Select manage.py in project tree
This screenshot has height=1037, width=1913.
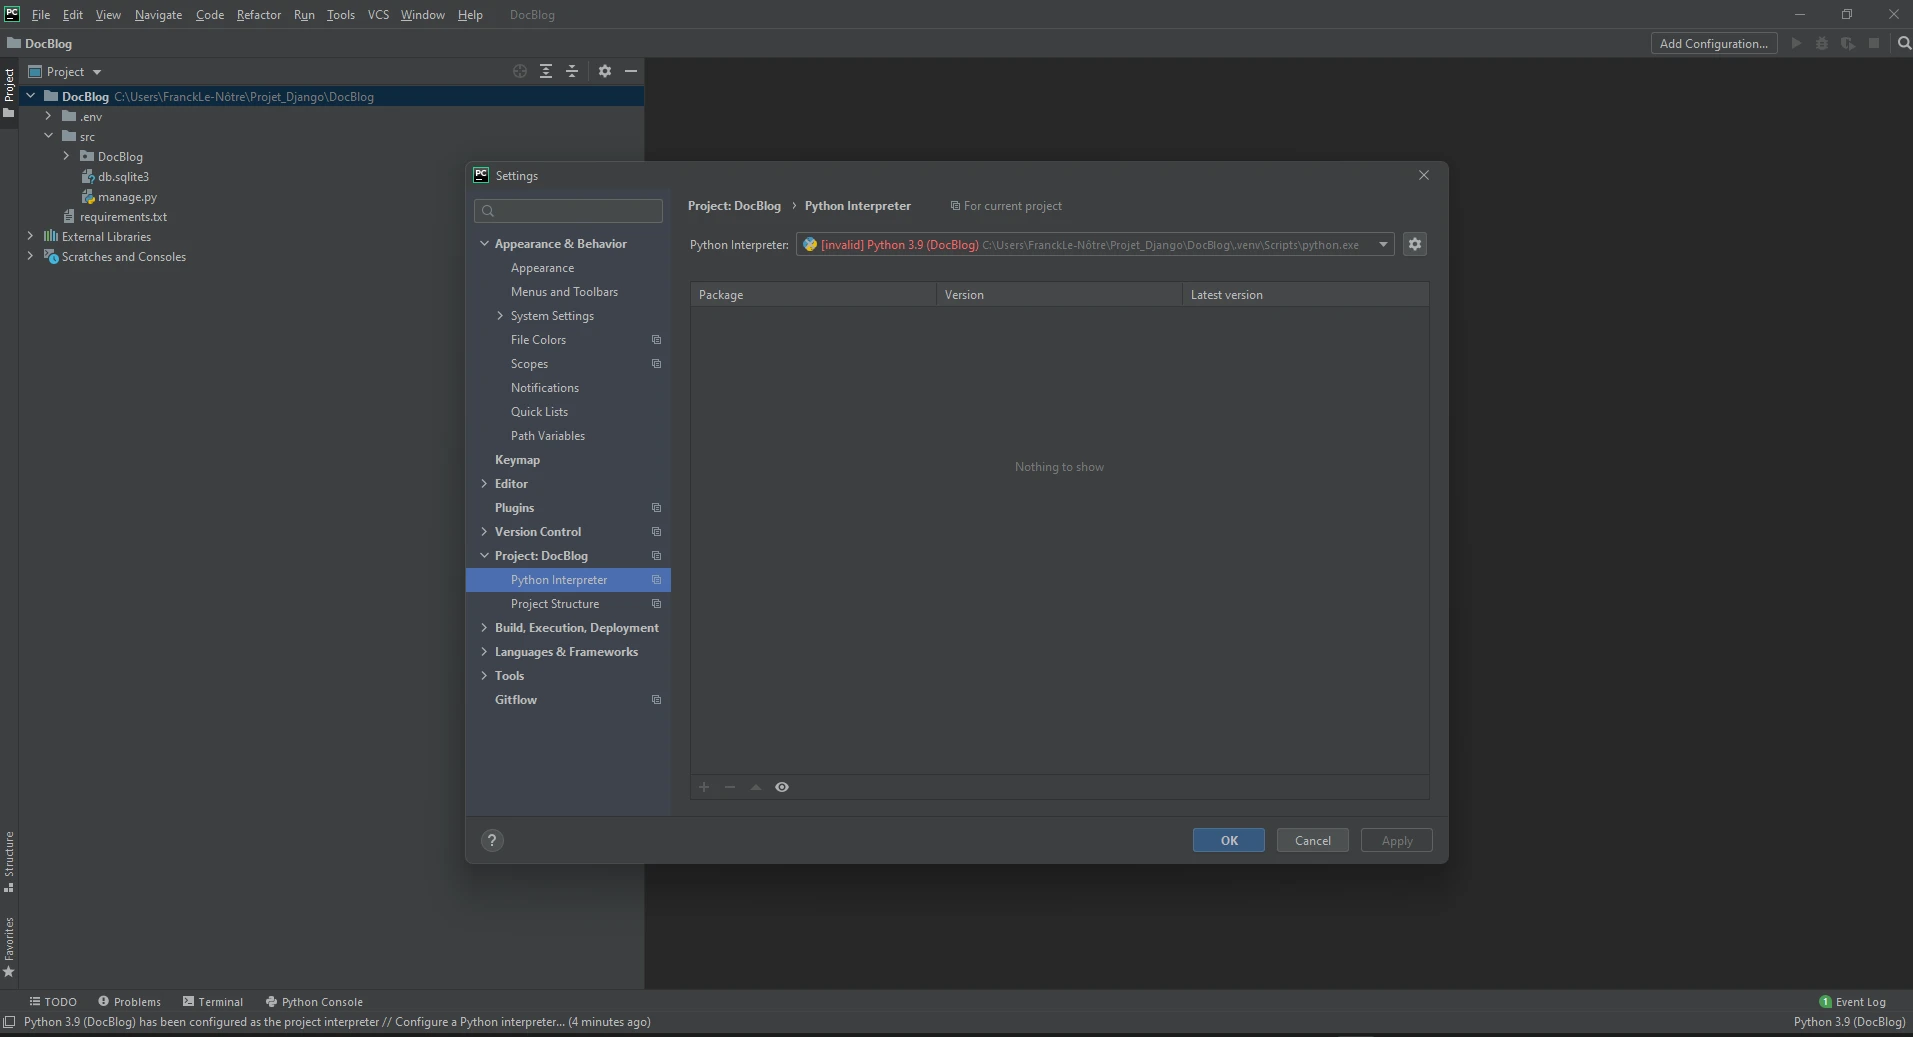click(x=127, y=197)
